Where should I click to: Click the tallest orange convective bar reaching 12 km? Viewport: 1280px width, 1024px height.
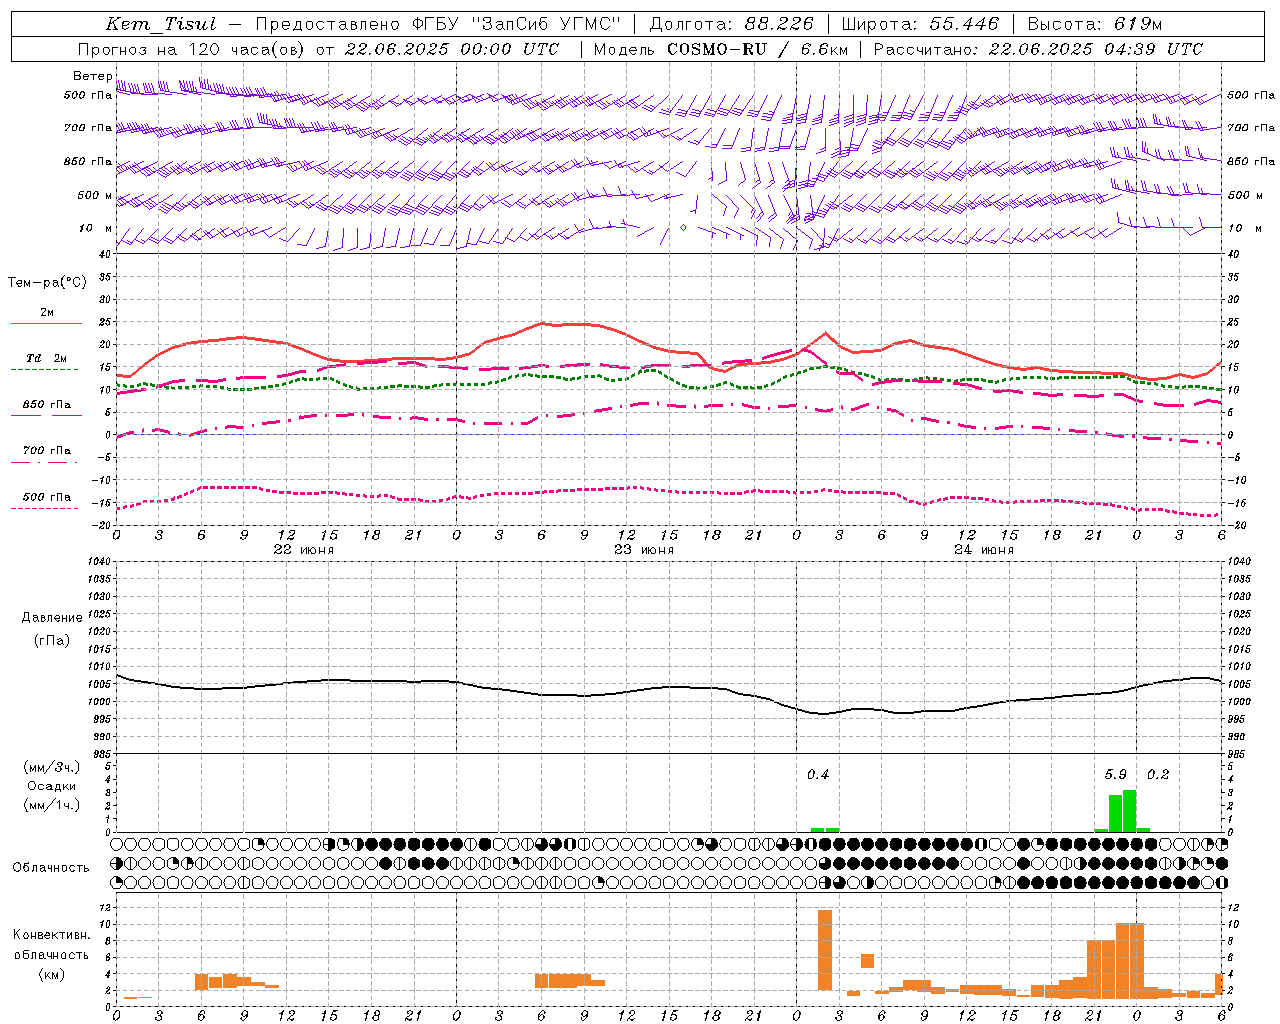point(825,950)
